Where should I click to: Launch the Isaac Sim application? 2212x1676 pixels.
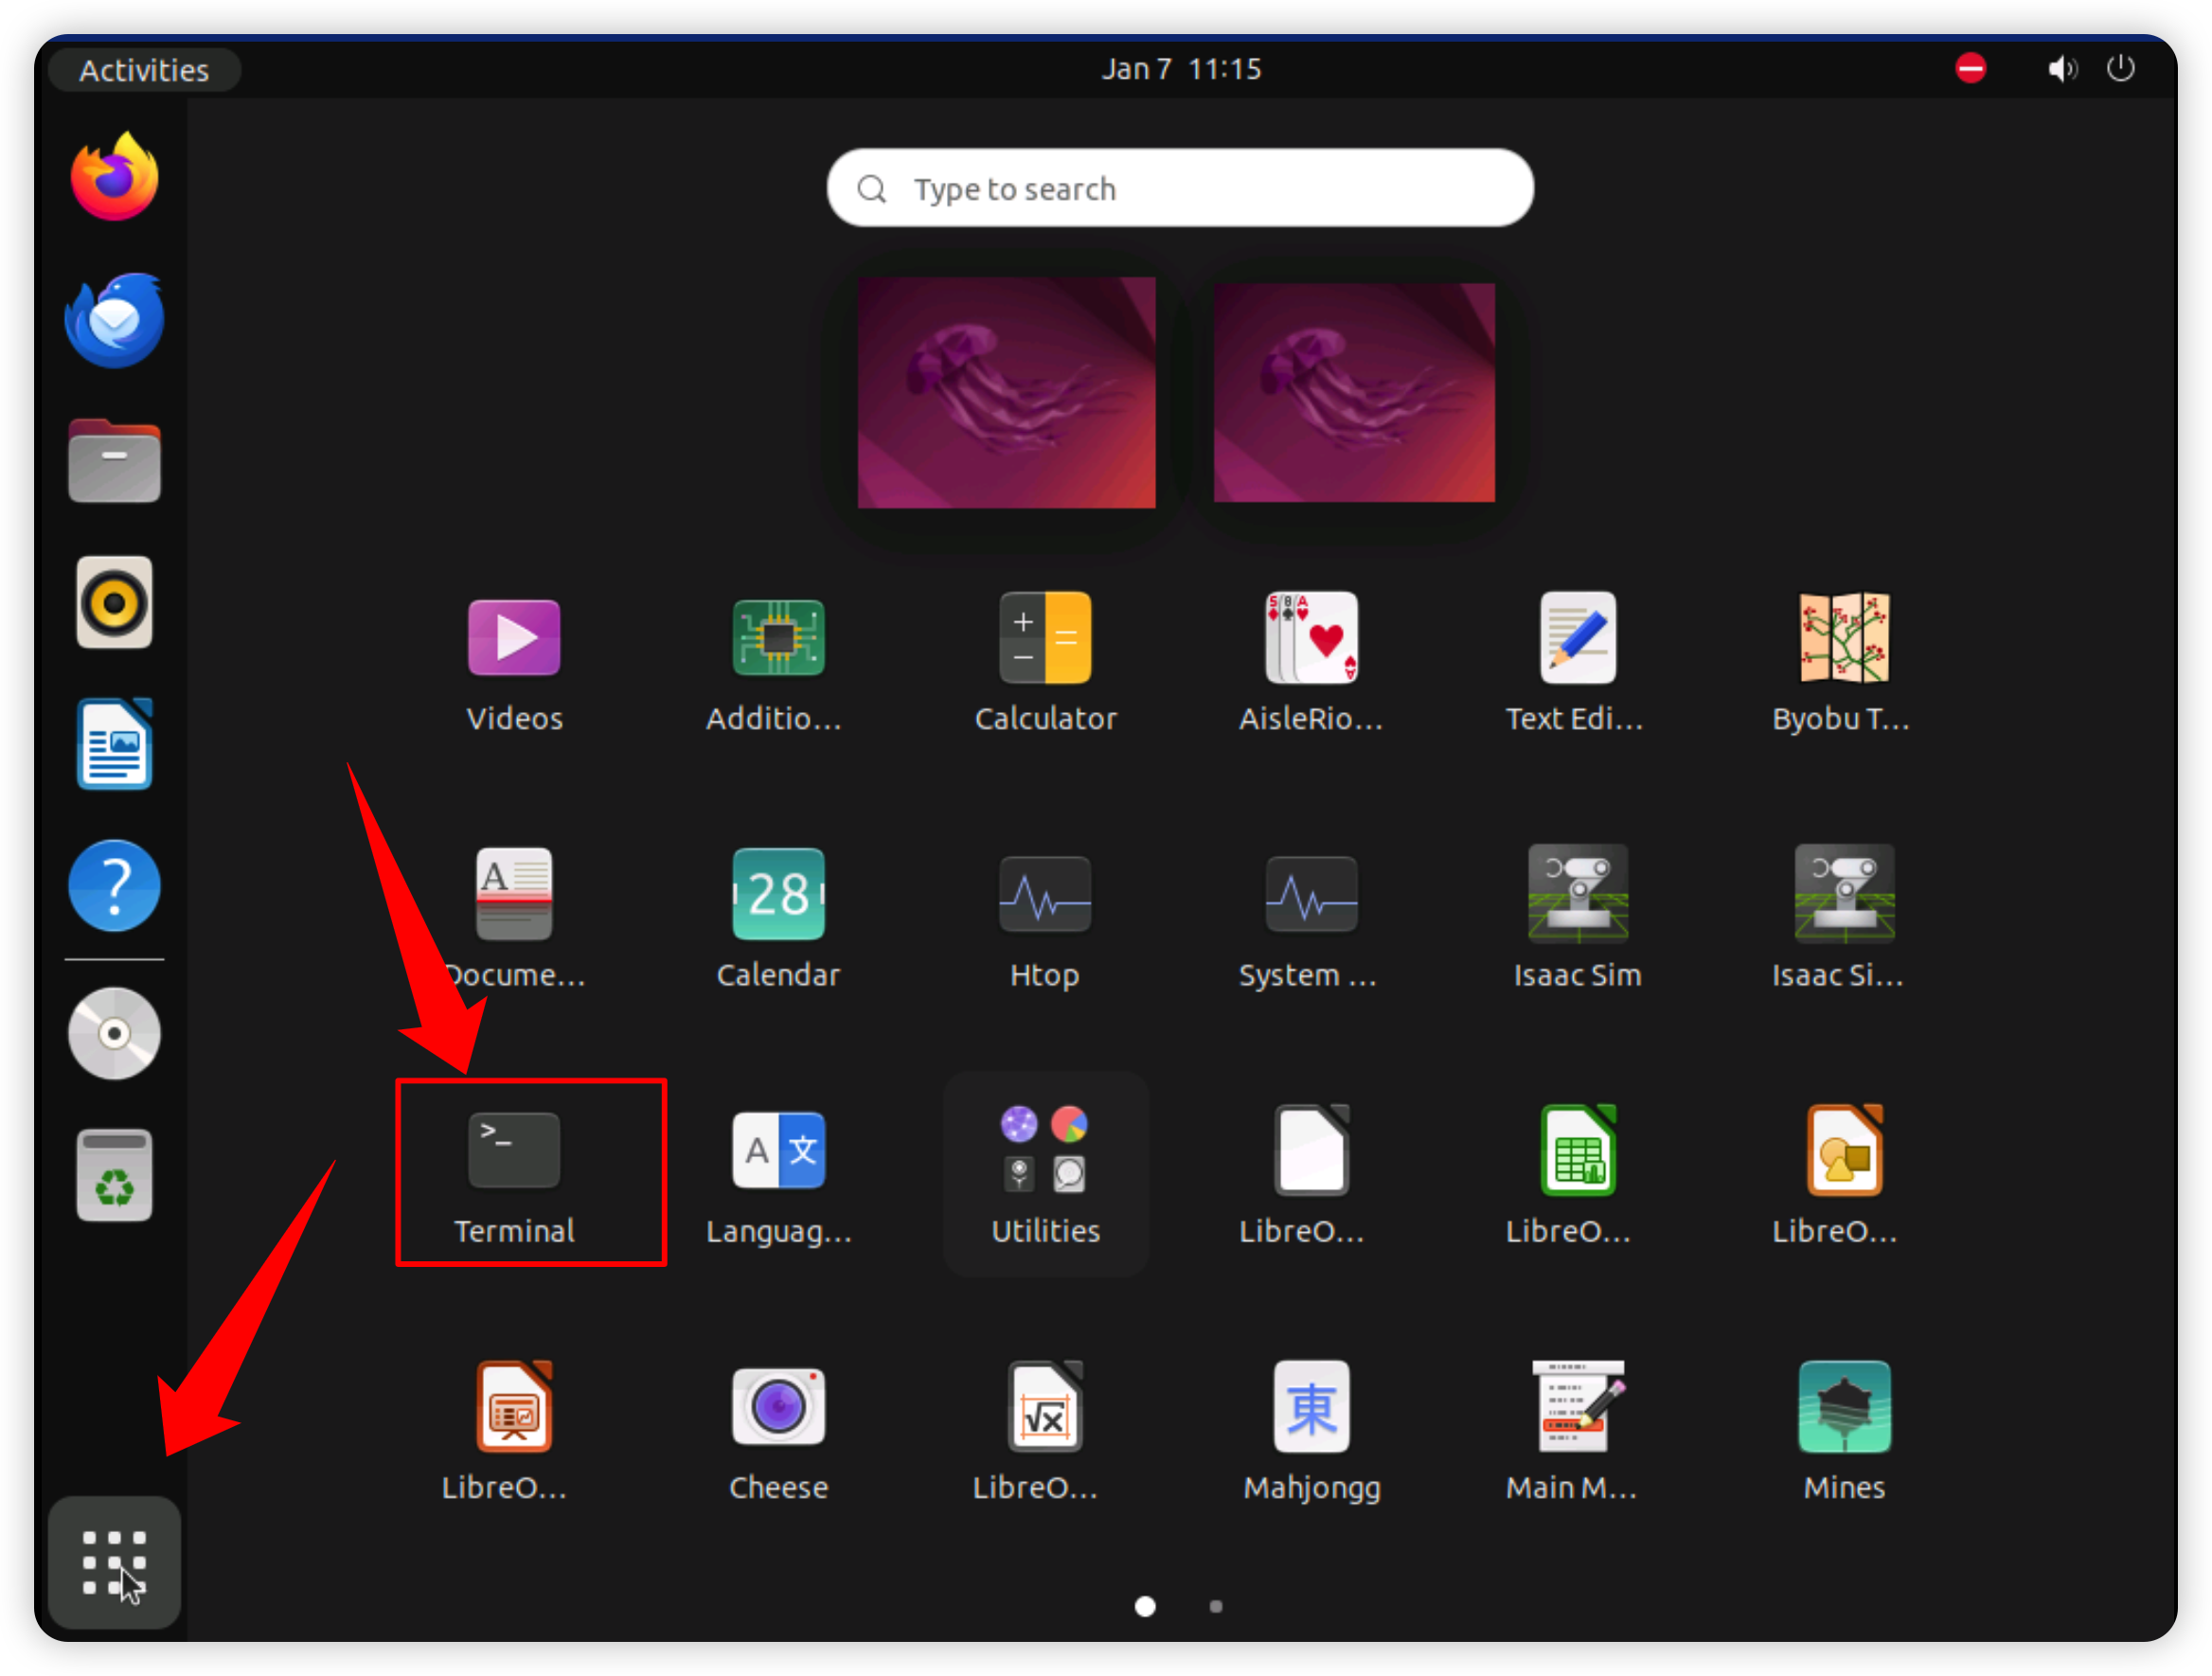coord(1577,895)
